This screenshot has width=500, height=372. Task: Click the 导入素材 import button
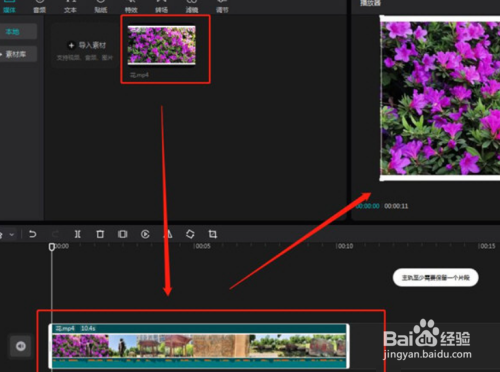click(87, 45)
